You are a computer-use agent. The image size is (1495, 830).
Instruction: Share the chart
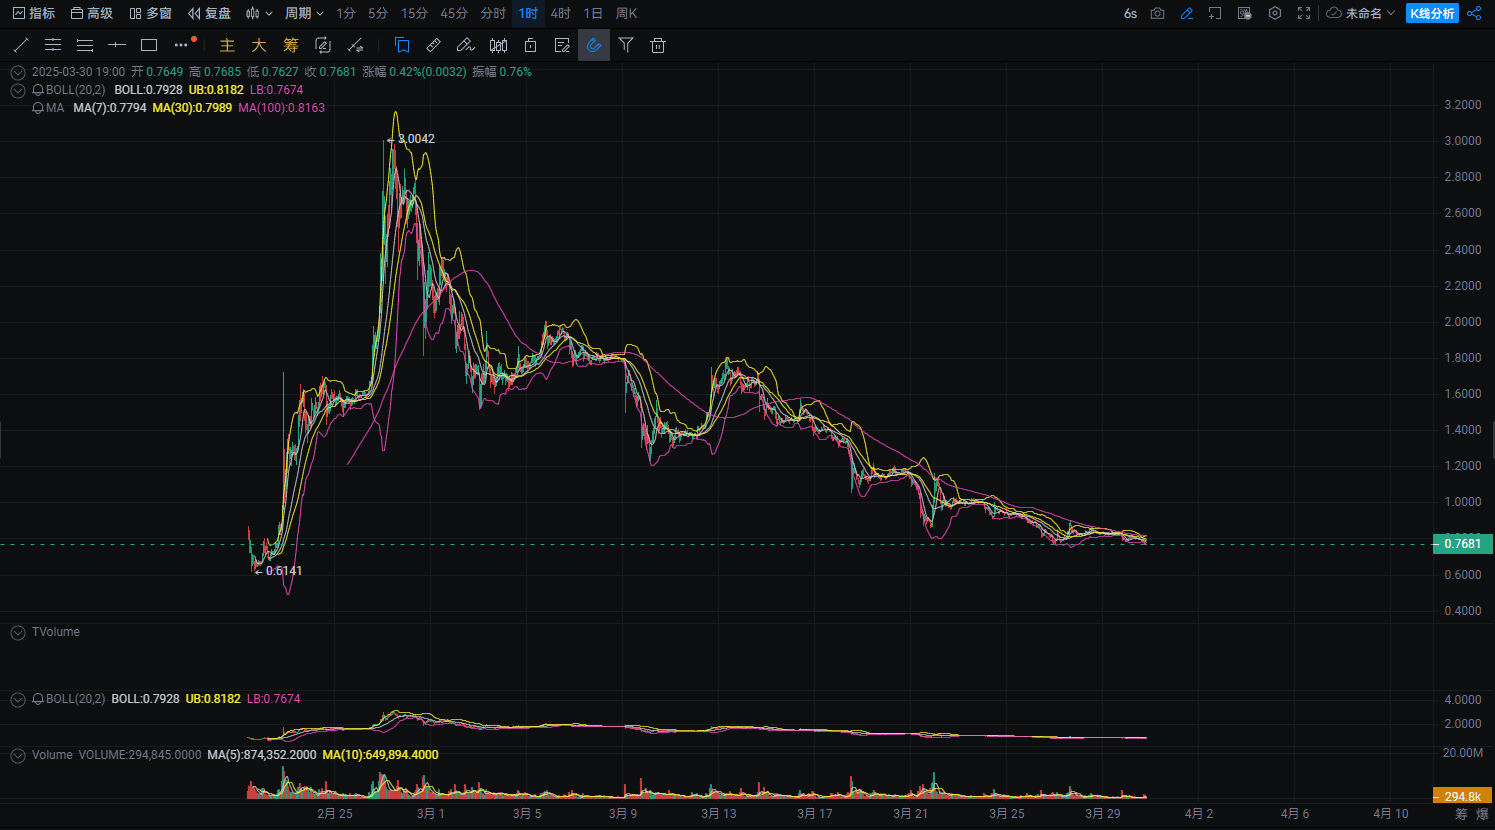[x=1475, y=13]
